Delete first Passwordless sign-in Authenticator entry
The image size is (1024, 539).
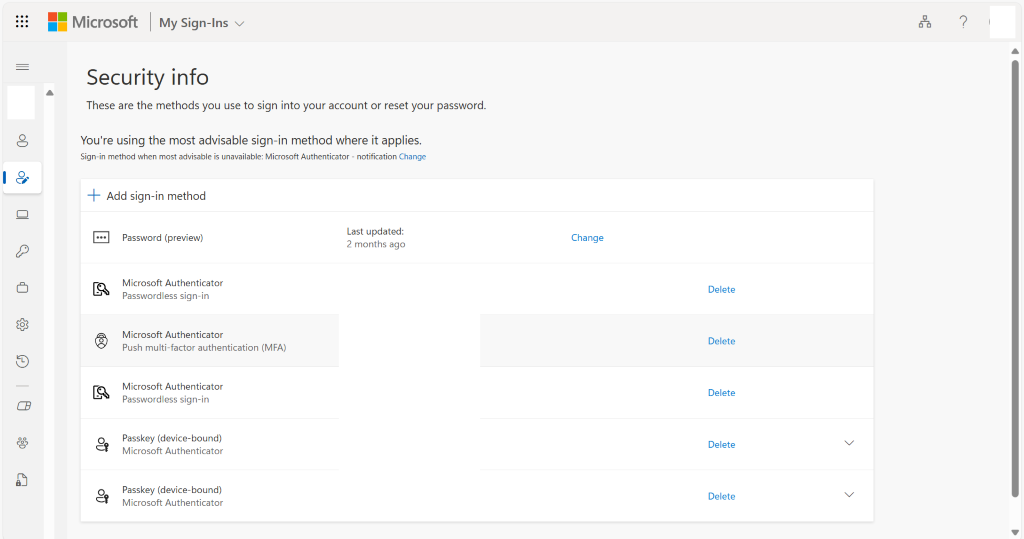tap(721, 289)
